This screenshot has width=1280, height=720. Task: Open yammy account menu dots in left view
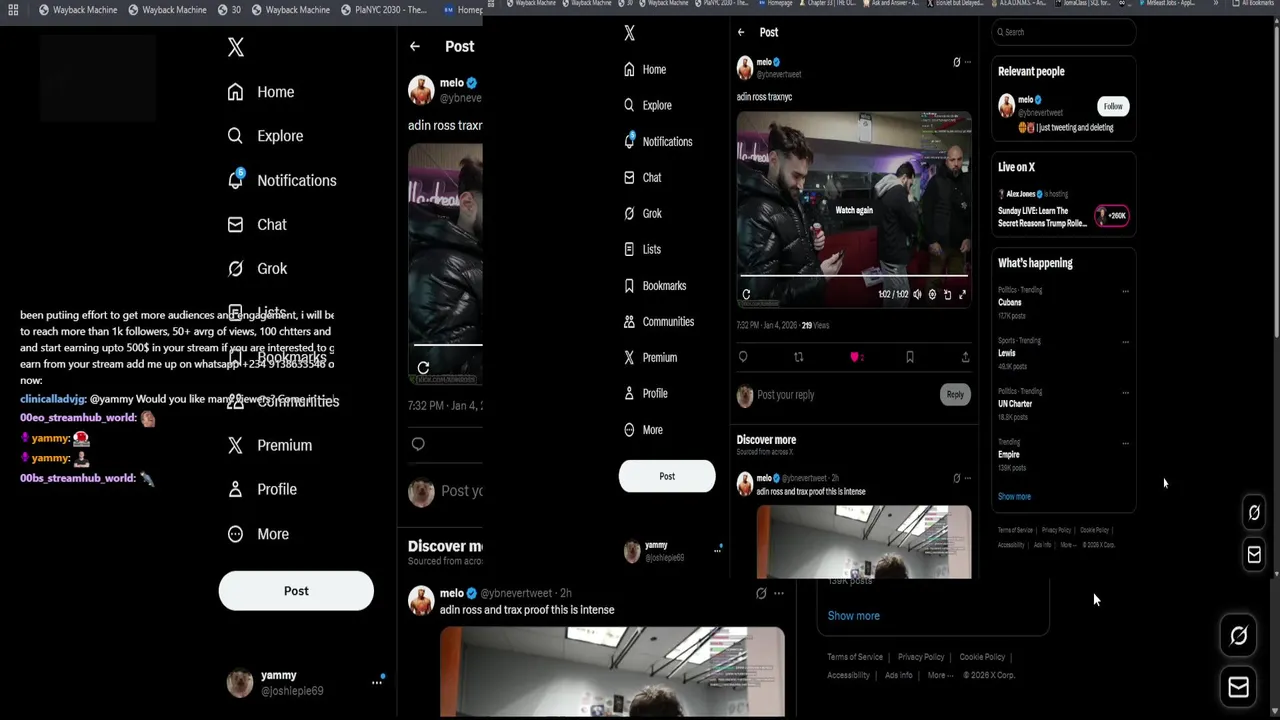377,682
